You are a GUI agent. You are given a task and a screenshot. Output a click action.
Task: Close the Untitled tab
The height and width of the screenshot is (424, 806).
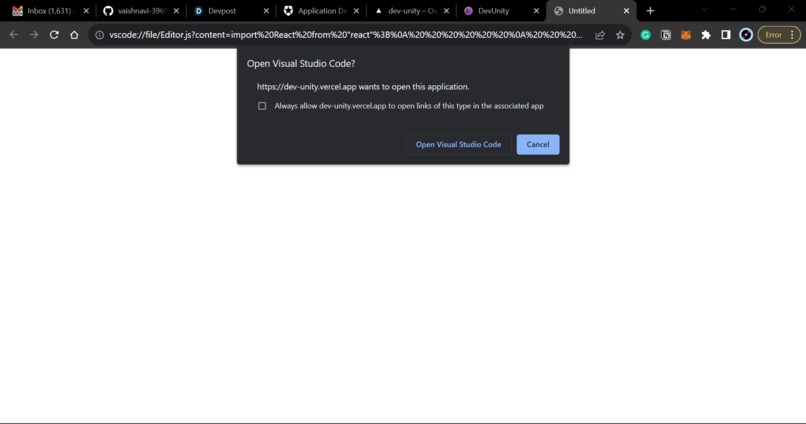tap(626, 11)
